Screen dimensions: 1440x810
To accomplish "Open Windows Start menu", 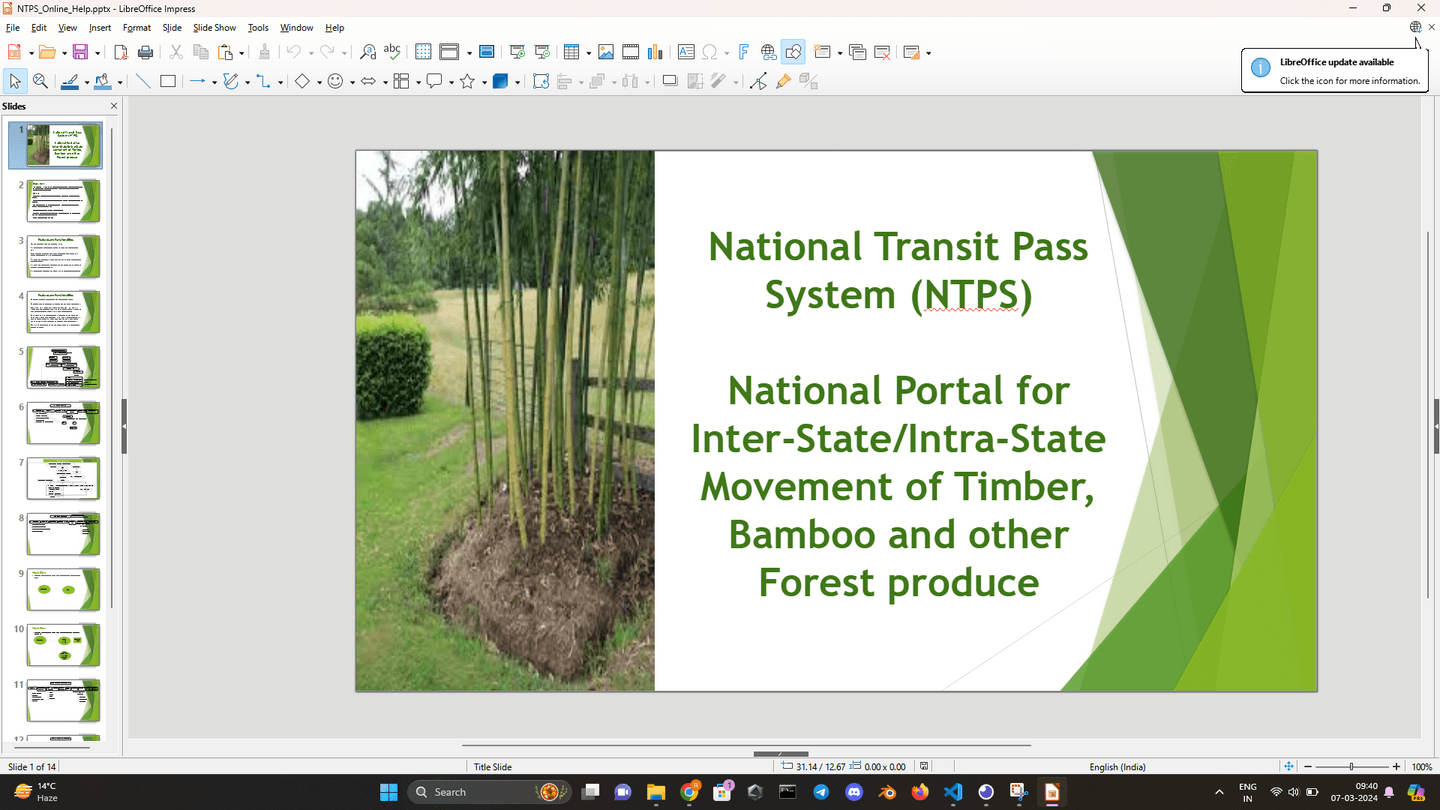I will (389, 792).
